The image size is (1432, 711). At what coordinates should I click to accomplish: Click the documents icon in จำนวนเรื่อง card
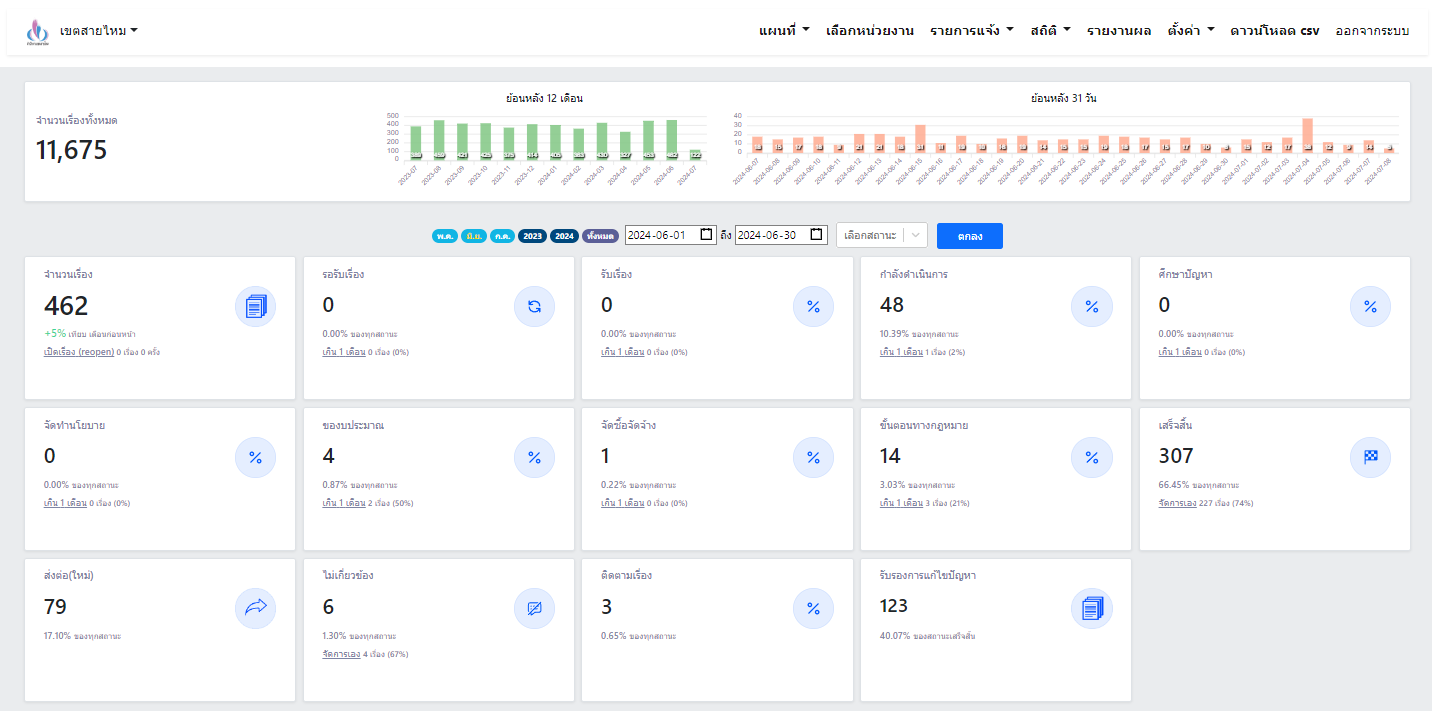coord(255,307)
